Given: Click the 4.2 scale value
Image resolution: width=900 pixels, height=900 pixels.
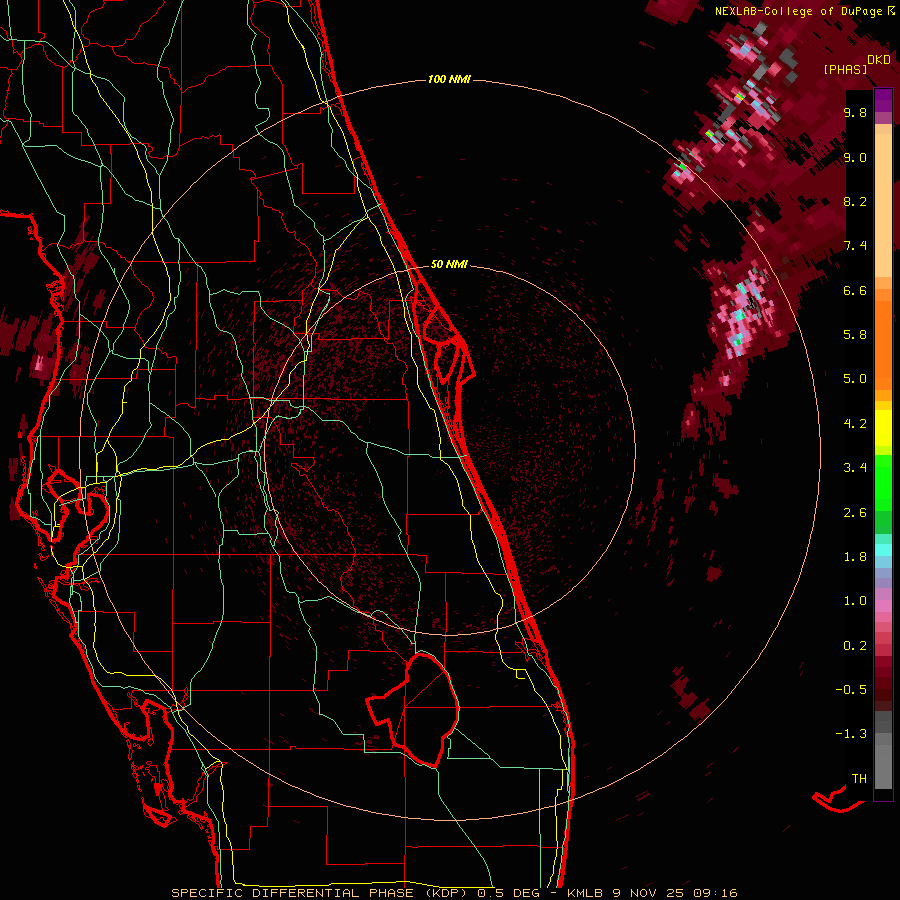Looking at the screenshot, I should [855, 424].
